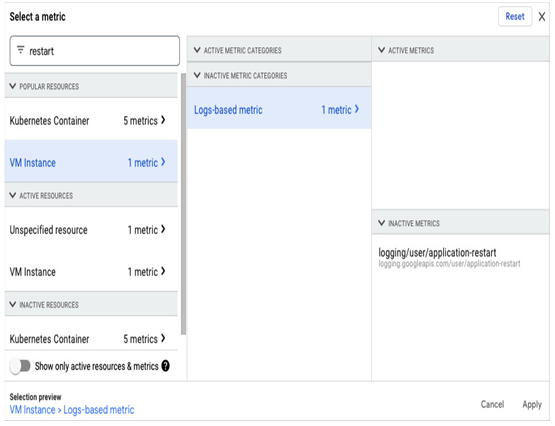The image size is (555, 426).
Task: Click the filter icon in the search box
Action: click(x=21, y=50)
